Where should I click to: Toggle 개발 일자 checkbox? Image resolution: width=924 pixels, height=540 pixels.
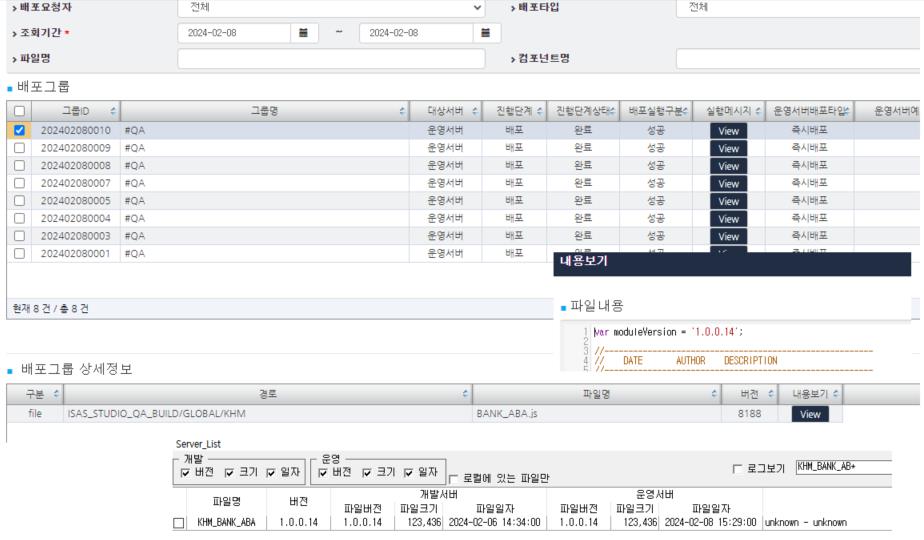270,473
